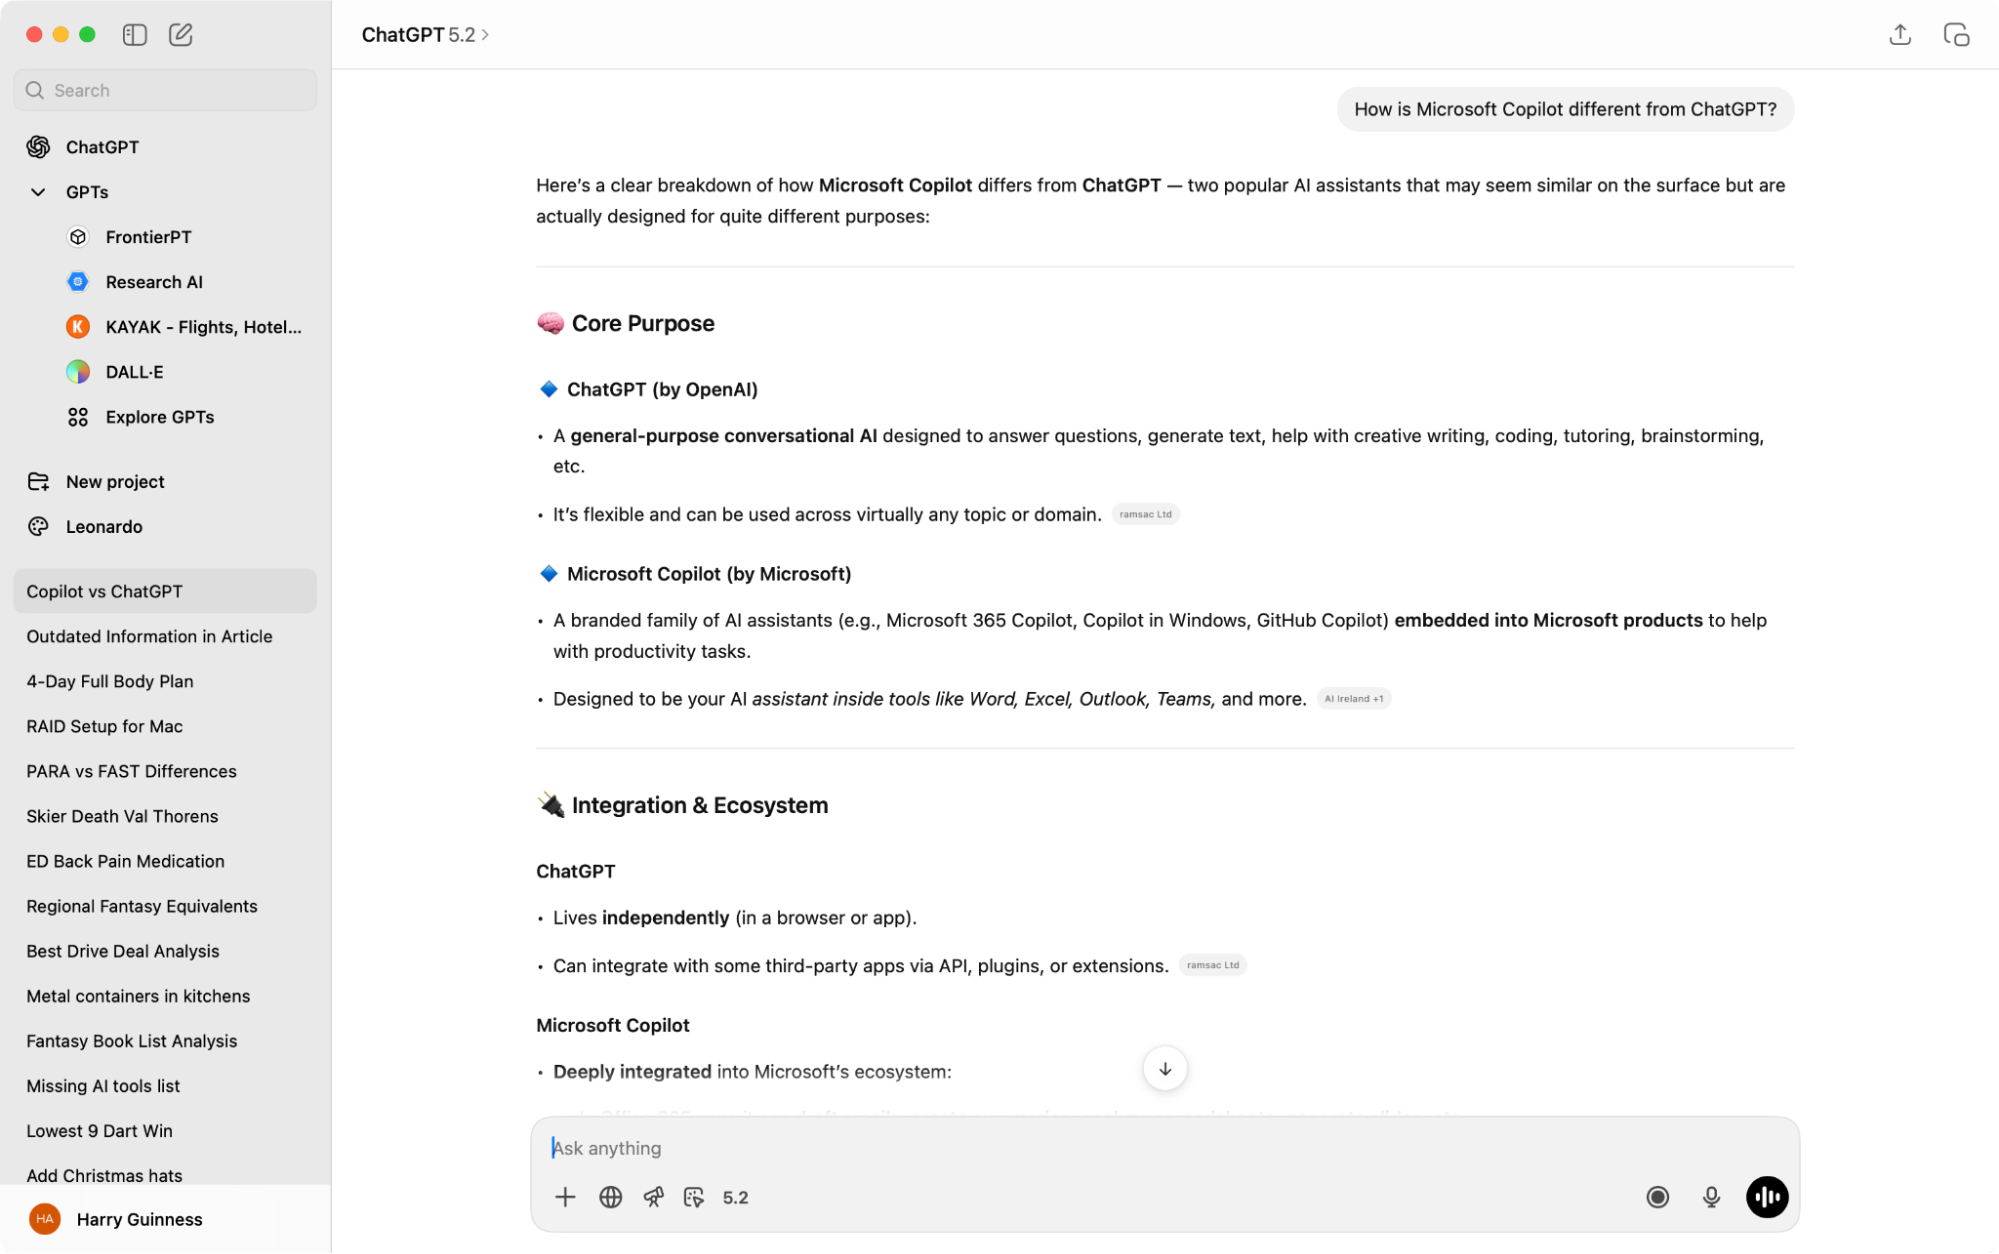Collapse the GPTs section
The height and width of the screenshot is (1254, 1999).
[x=36, y=192]
